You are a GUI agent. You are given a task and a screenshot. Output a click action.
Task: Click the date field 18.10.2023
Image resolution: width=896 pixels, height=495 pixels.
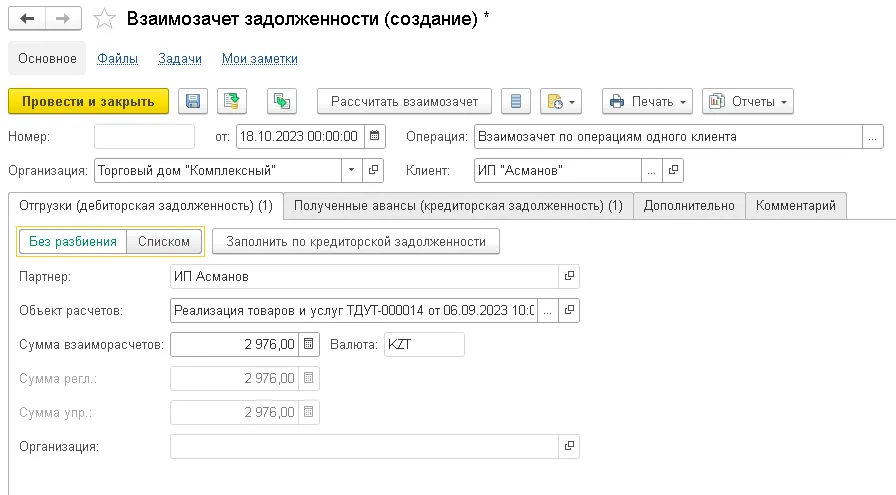click(x=300, y=136)
